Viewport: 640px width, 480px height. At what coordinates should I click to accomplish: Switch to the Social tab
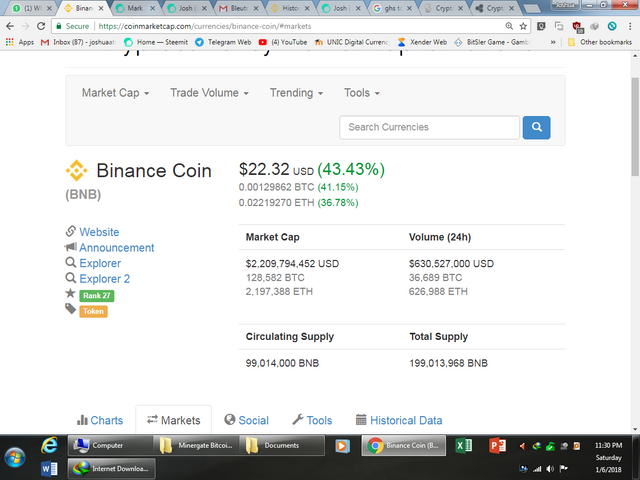(x=247, y=420)
